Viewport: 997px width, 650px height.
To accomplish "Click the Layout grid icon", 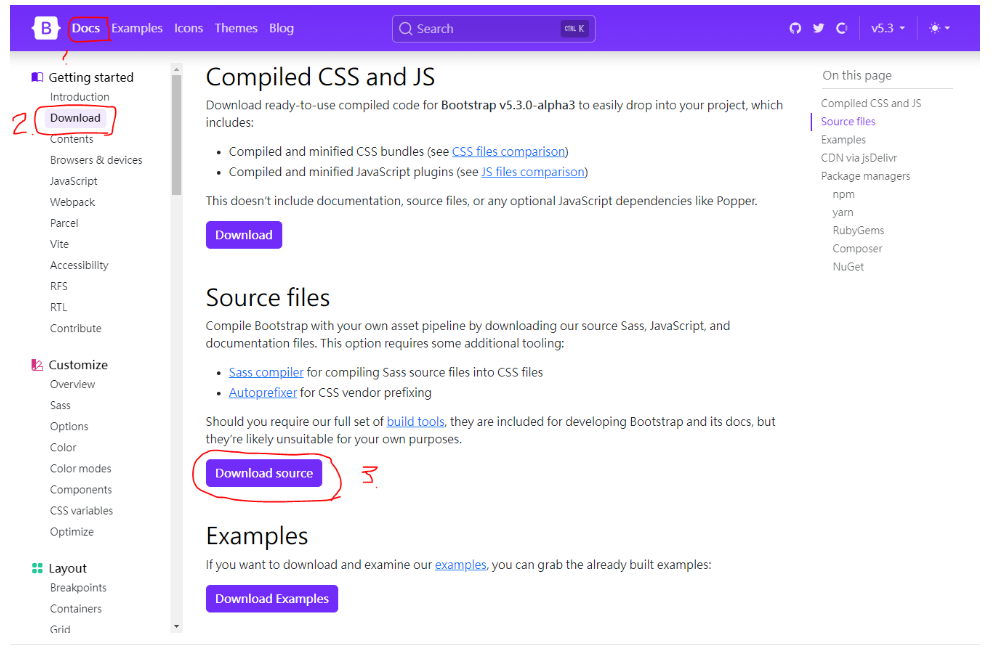I will point(37,568).
